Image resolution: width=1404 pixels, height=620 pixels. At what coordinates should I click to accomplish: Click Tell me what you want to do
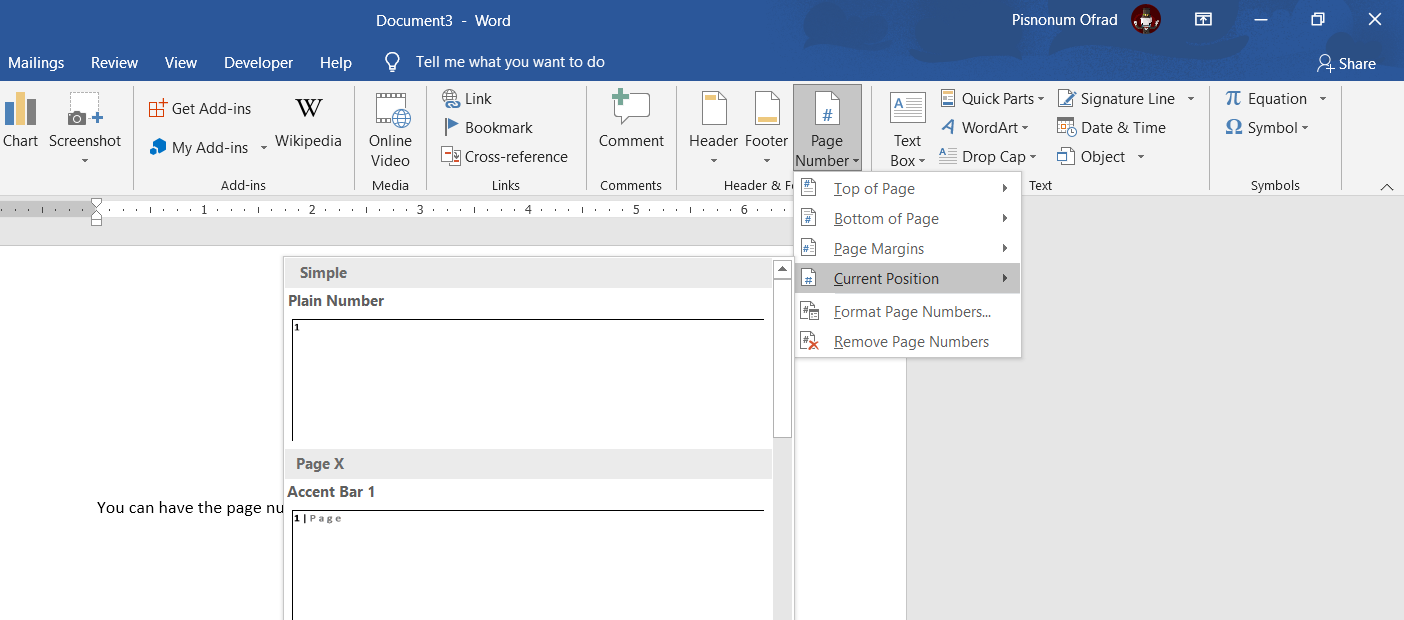tap(510, 62)
